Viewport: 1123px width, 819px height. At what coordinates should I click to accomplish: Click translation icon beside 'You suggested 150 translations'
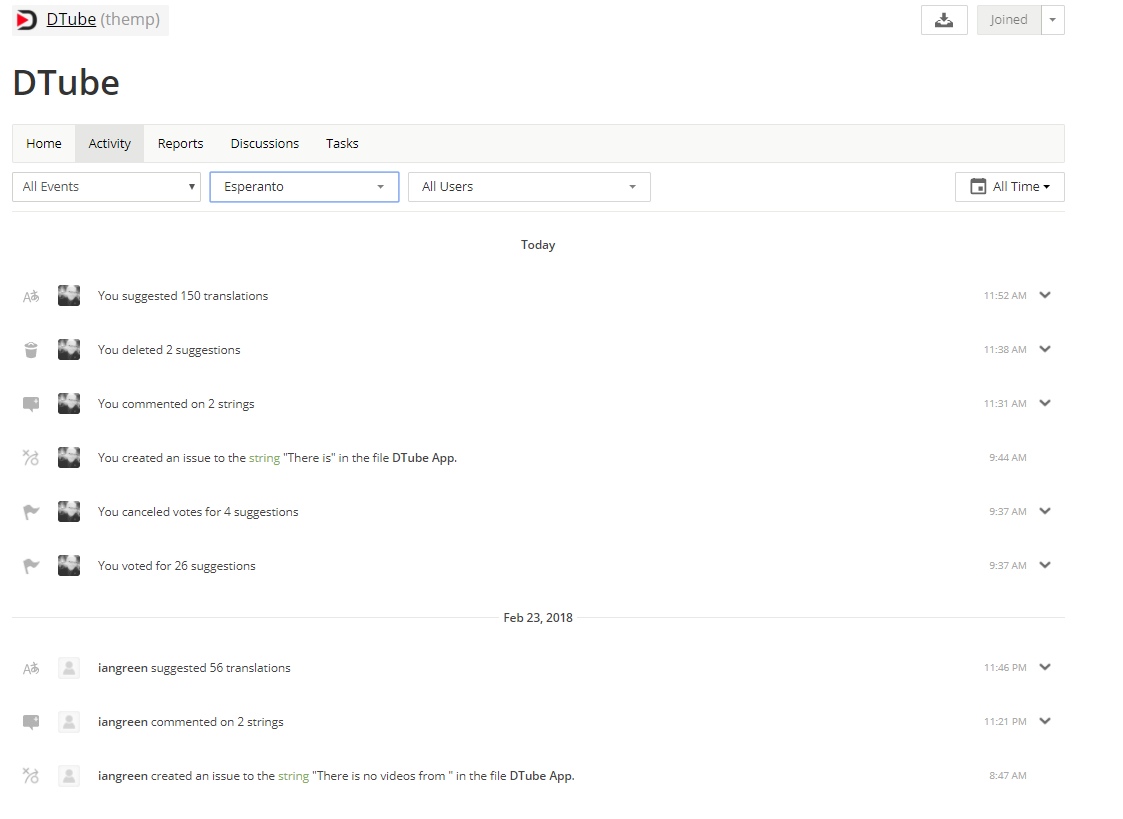[x=31, y=296]
